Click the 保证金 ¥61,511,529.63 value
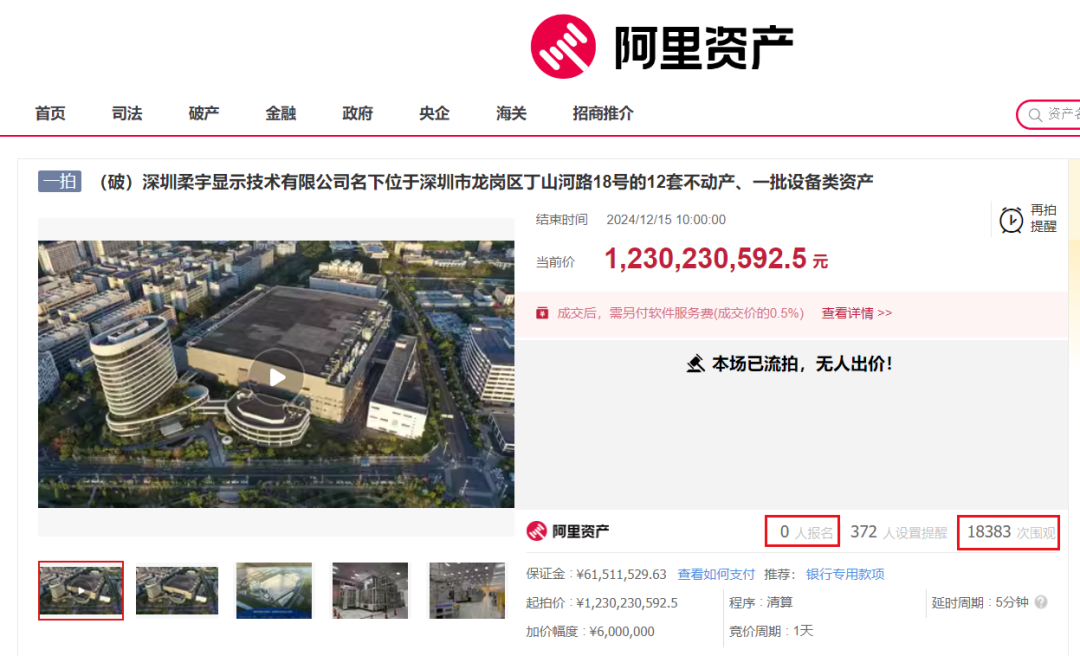This screenshot has height=656, width=1080. click(621, 574)
